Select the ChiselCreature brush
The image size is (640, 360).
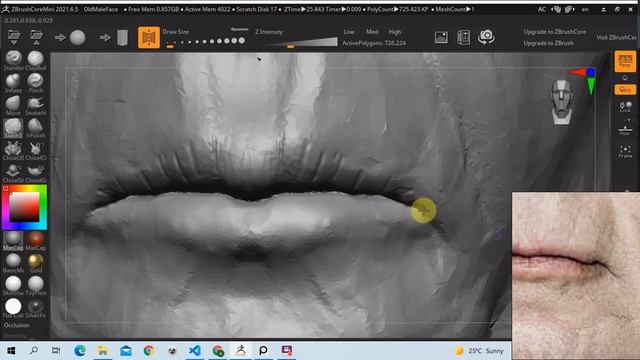(x=36, y=151)
